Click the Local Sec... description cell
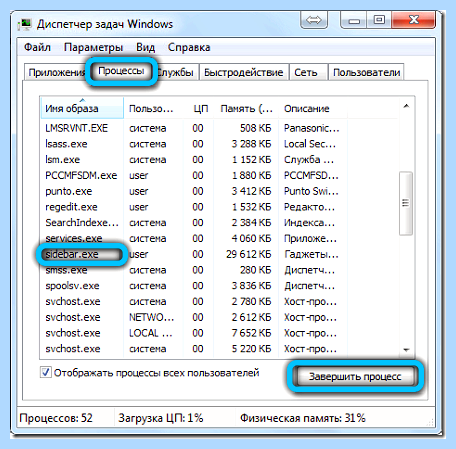The height and width of the screenshot is (449, 456). click(x=310, y=144)
